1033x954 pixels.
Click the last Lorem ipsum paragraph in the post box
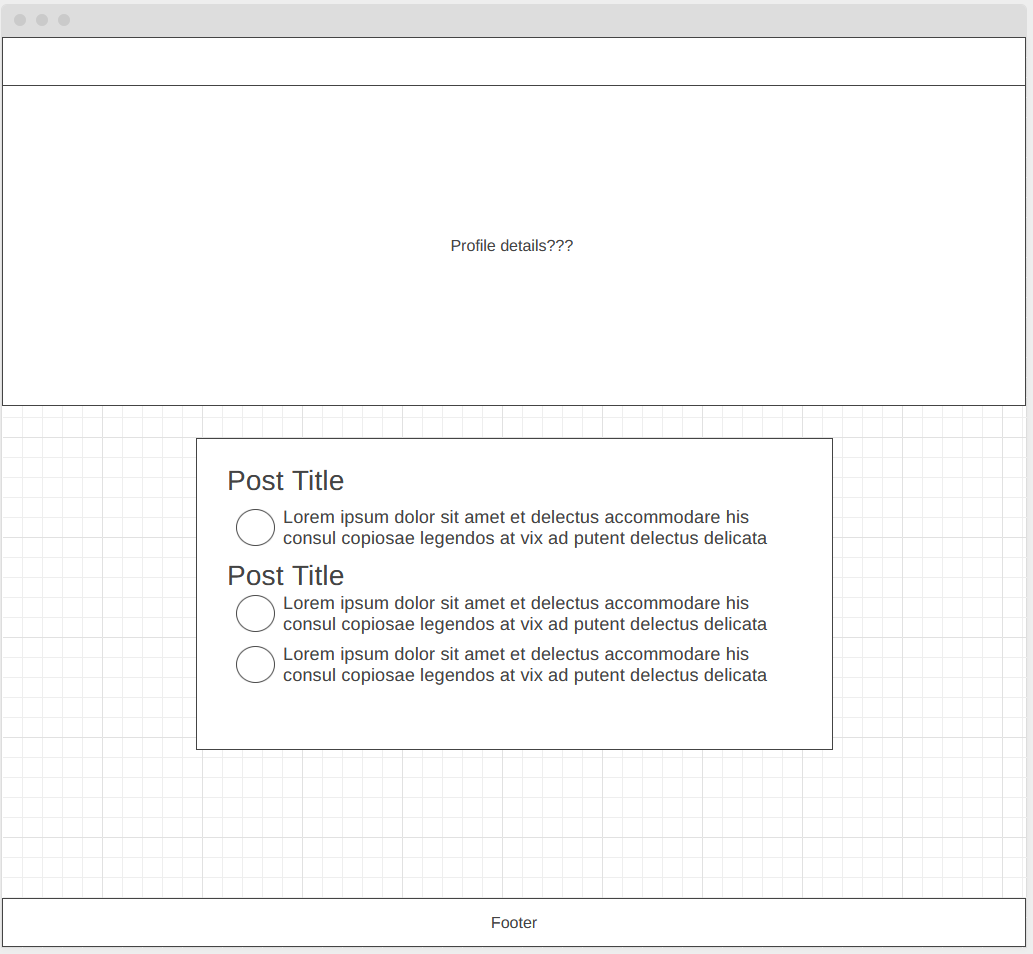[x=525, y=664]
